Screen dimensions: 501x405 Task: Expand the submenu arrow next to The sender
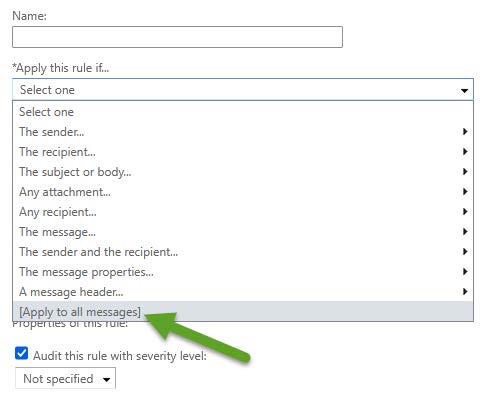pos(465,132)
